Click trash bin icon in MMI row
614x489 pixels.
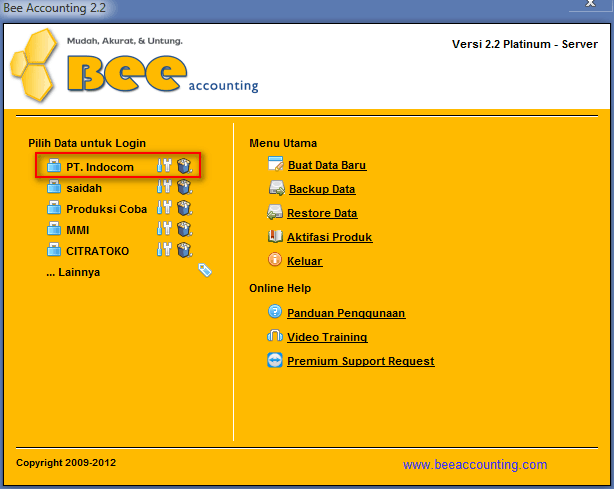(184, 229)
